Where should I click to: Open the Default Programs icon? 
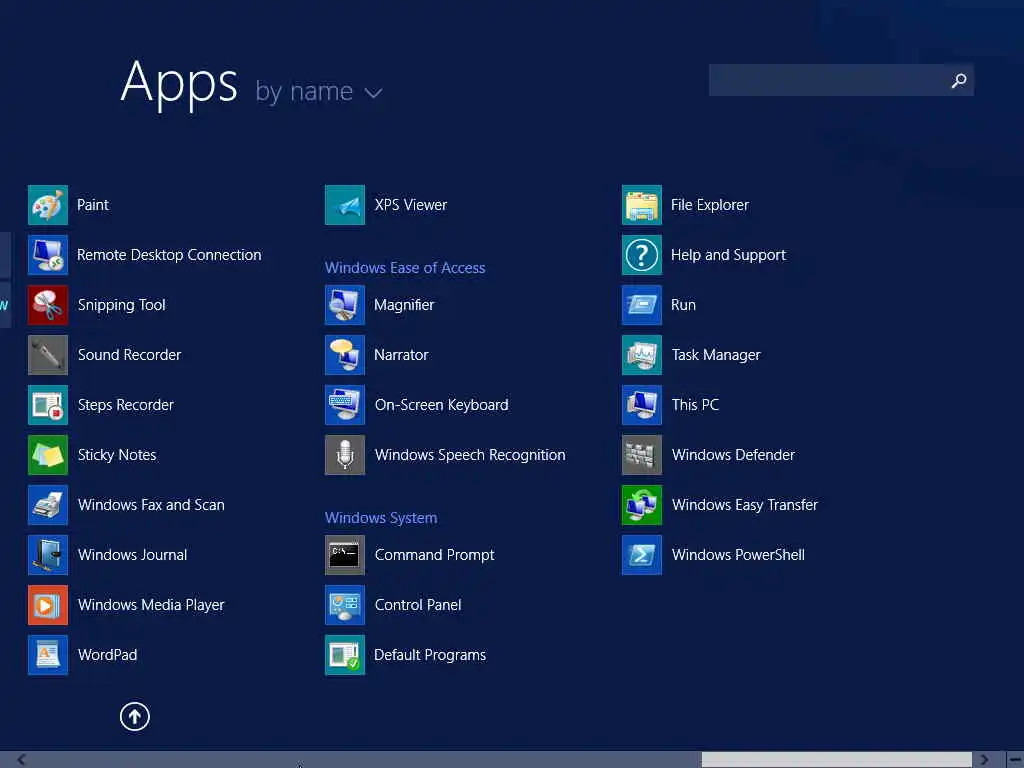[x=345, y=654]
